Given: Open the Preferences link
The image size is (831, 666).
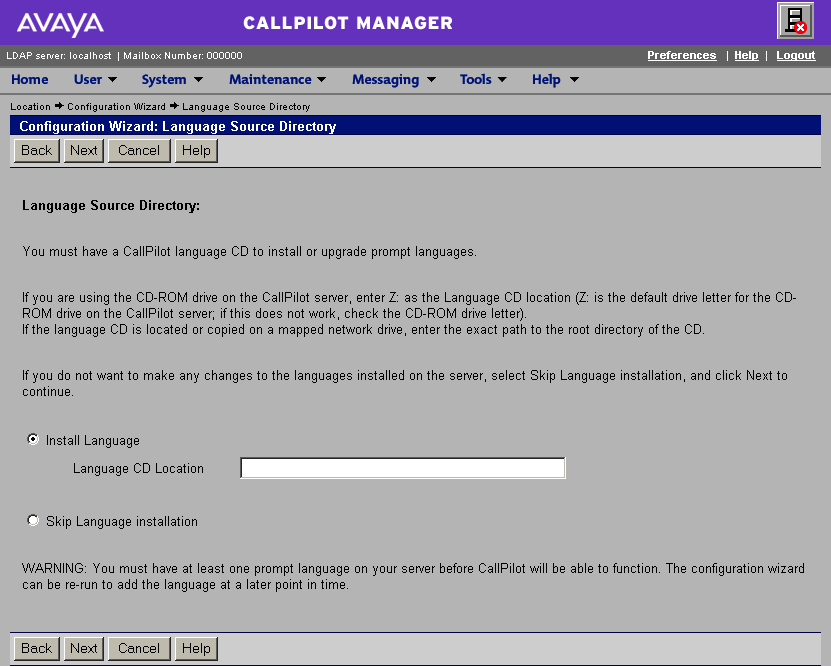Looking at the screenshot, I should point(682,55).
